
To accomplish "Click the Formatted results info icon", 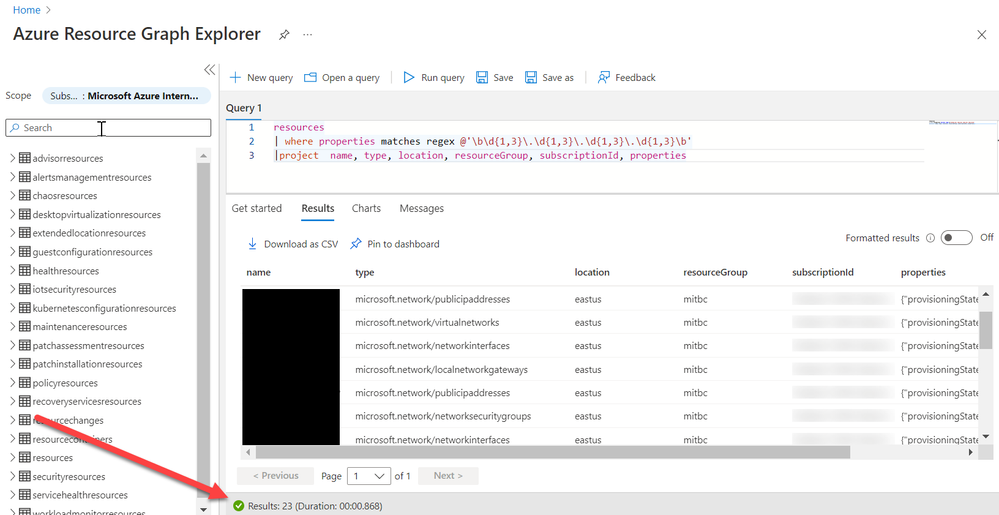I will coord(930,238).
